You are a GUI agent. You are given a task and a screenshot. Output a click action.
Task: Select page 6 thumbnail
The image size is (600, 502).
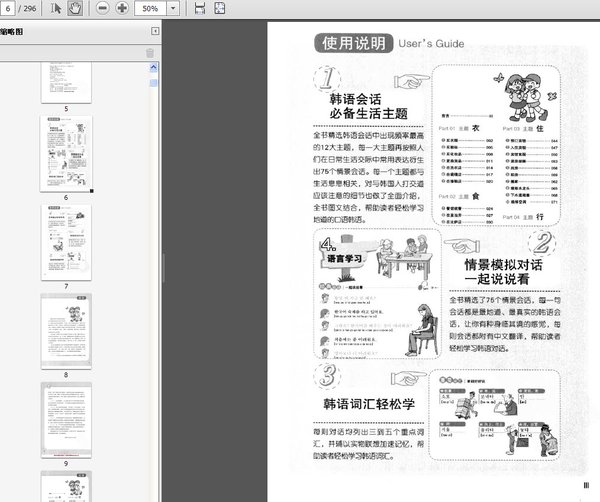click(66, 154)
